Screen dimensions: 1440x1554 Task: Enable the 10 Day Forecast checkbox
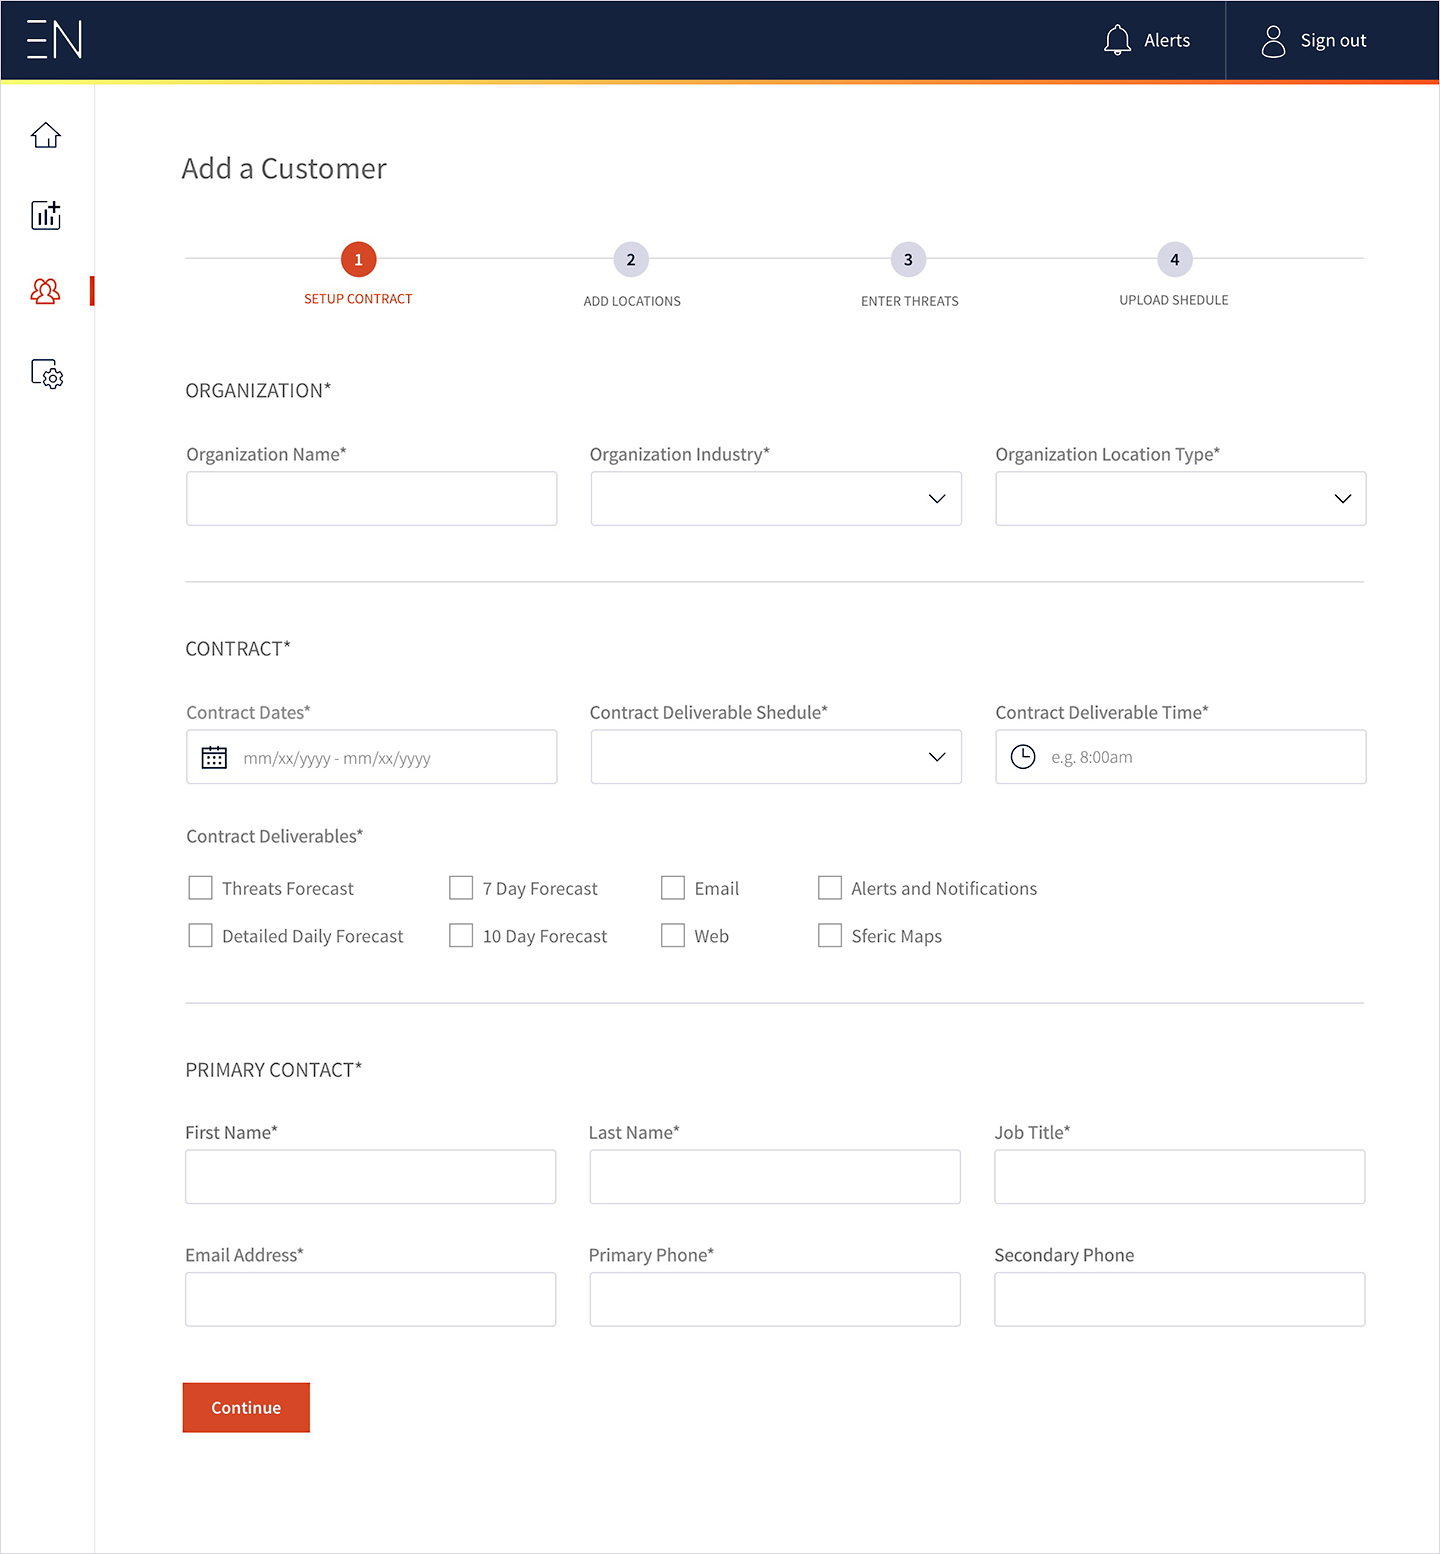(461, 935)
